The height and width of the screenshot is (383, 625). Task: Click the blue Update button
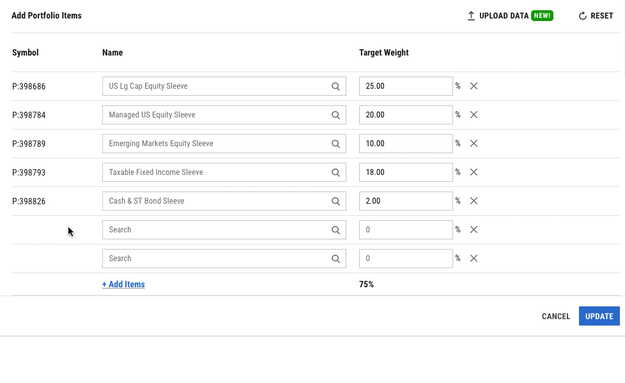pos(599,316)
